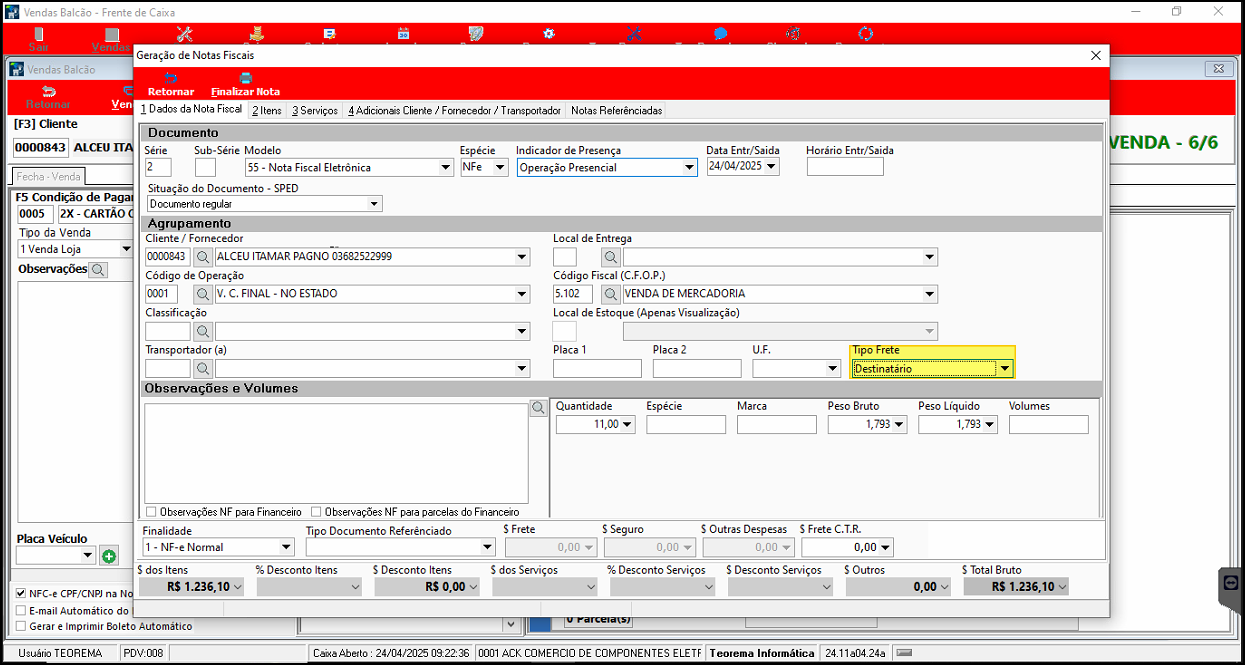This screenshot has height=665, width=1245.
Task: Uncheck NFC-e CPF/CNPJ na Nota checkbox
Action: pos(21,593)
